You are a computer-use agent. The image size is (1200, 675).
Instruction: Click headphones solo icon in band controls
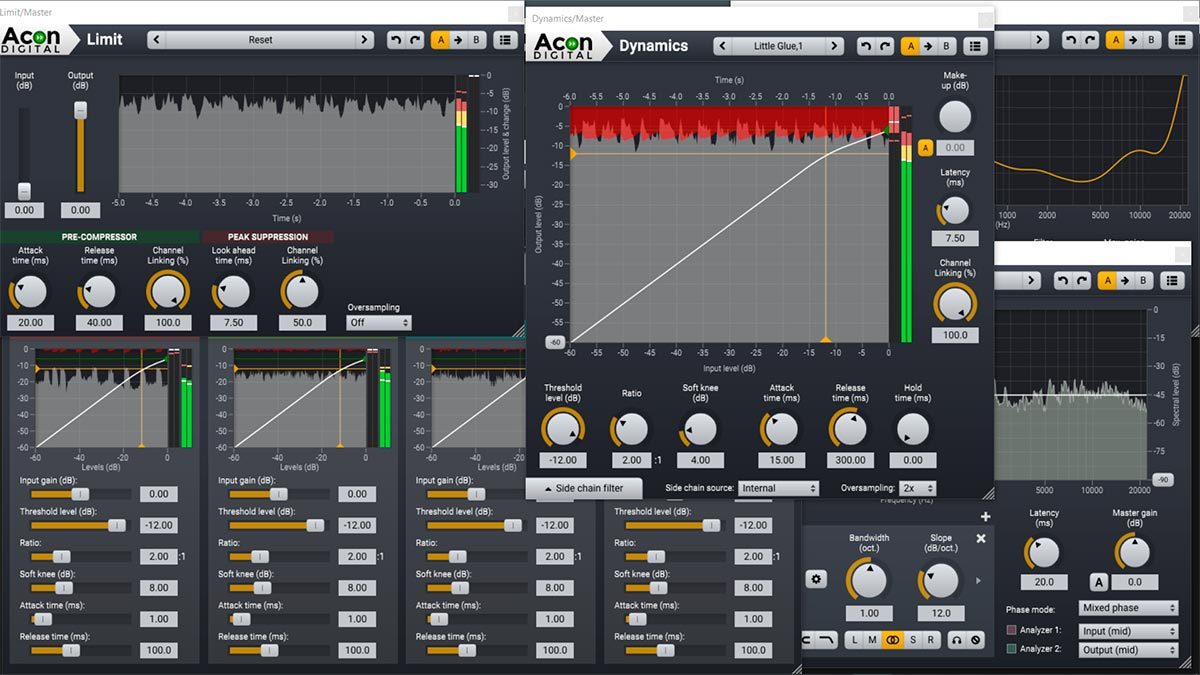(958, 639)
